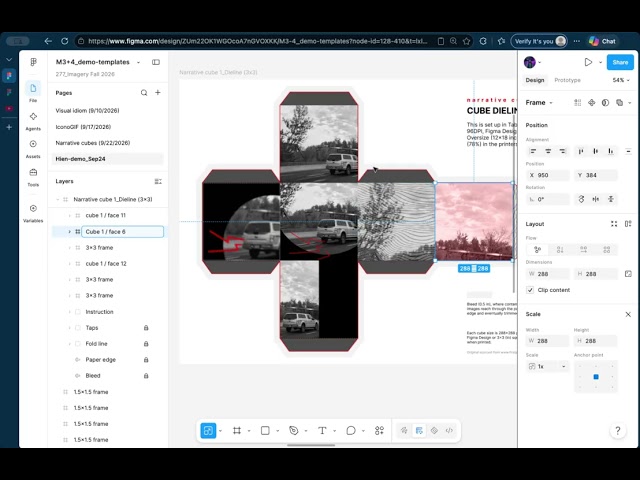Select the cube 1 / face 12 layer
This screenshot has height=480, width=640.
tap(106, 264)
